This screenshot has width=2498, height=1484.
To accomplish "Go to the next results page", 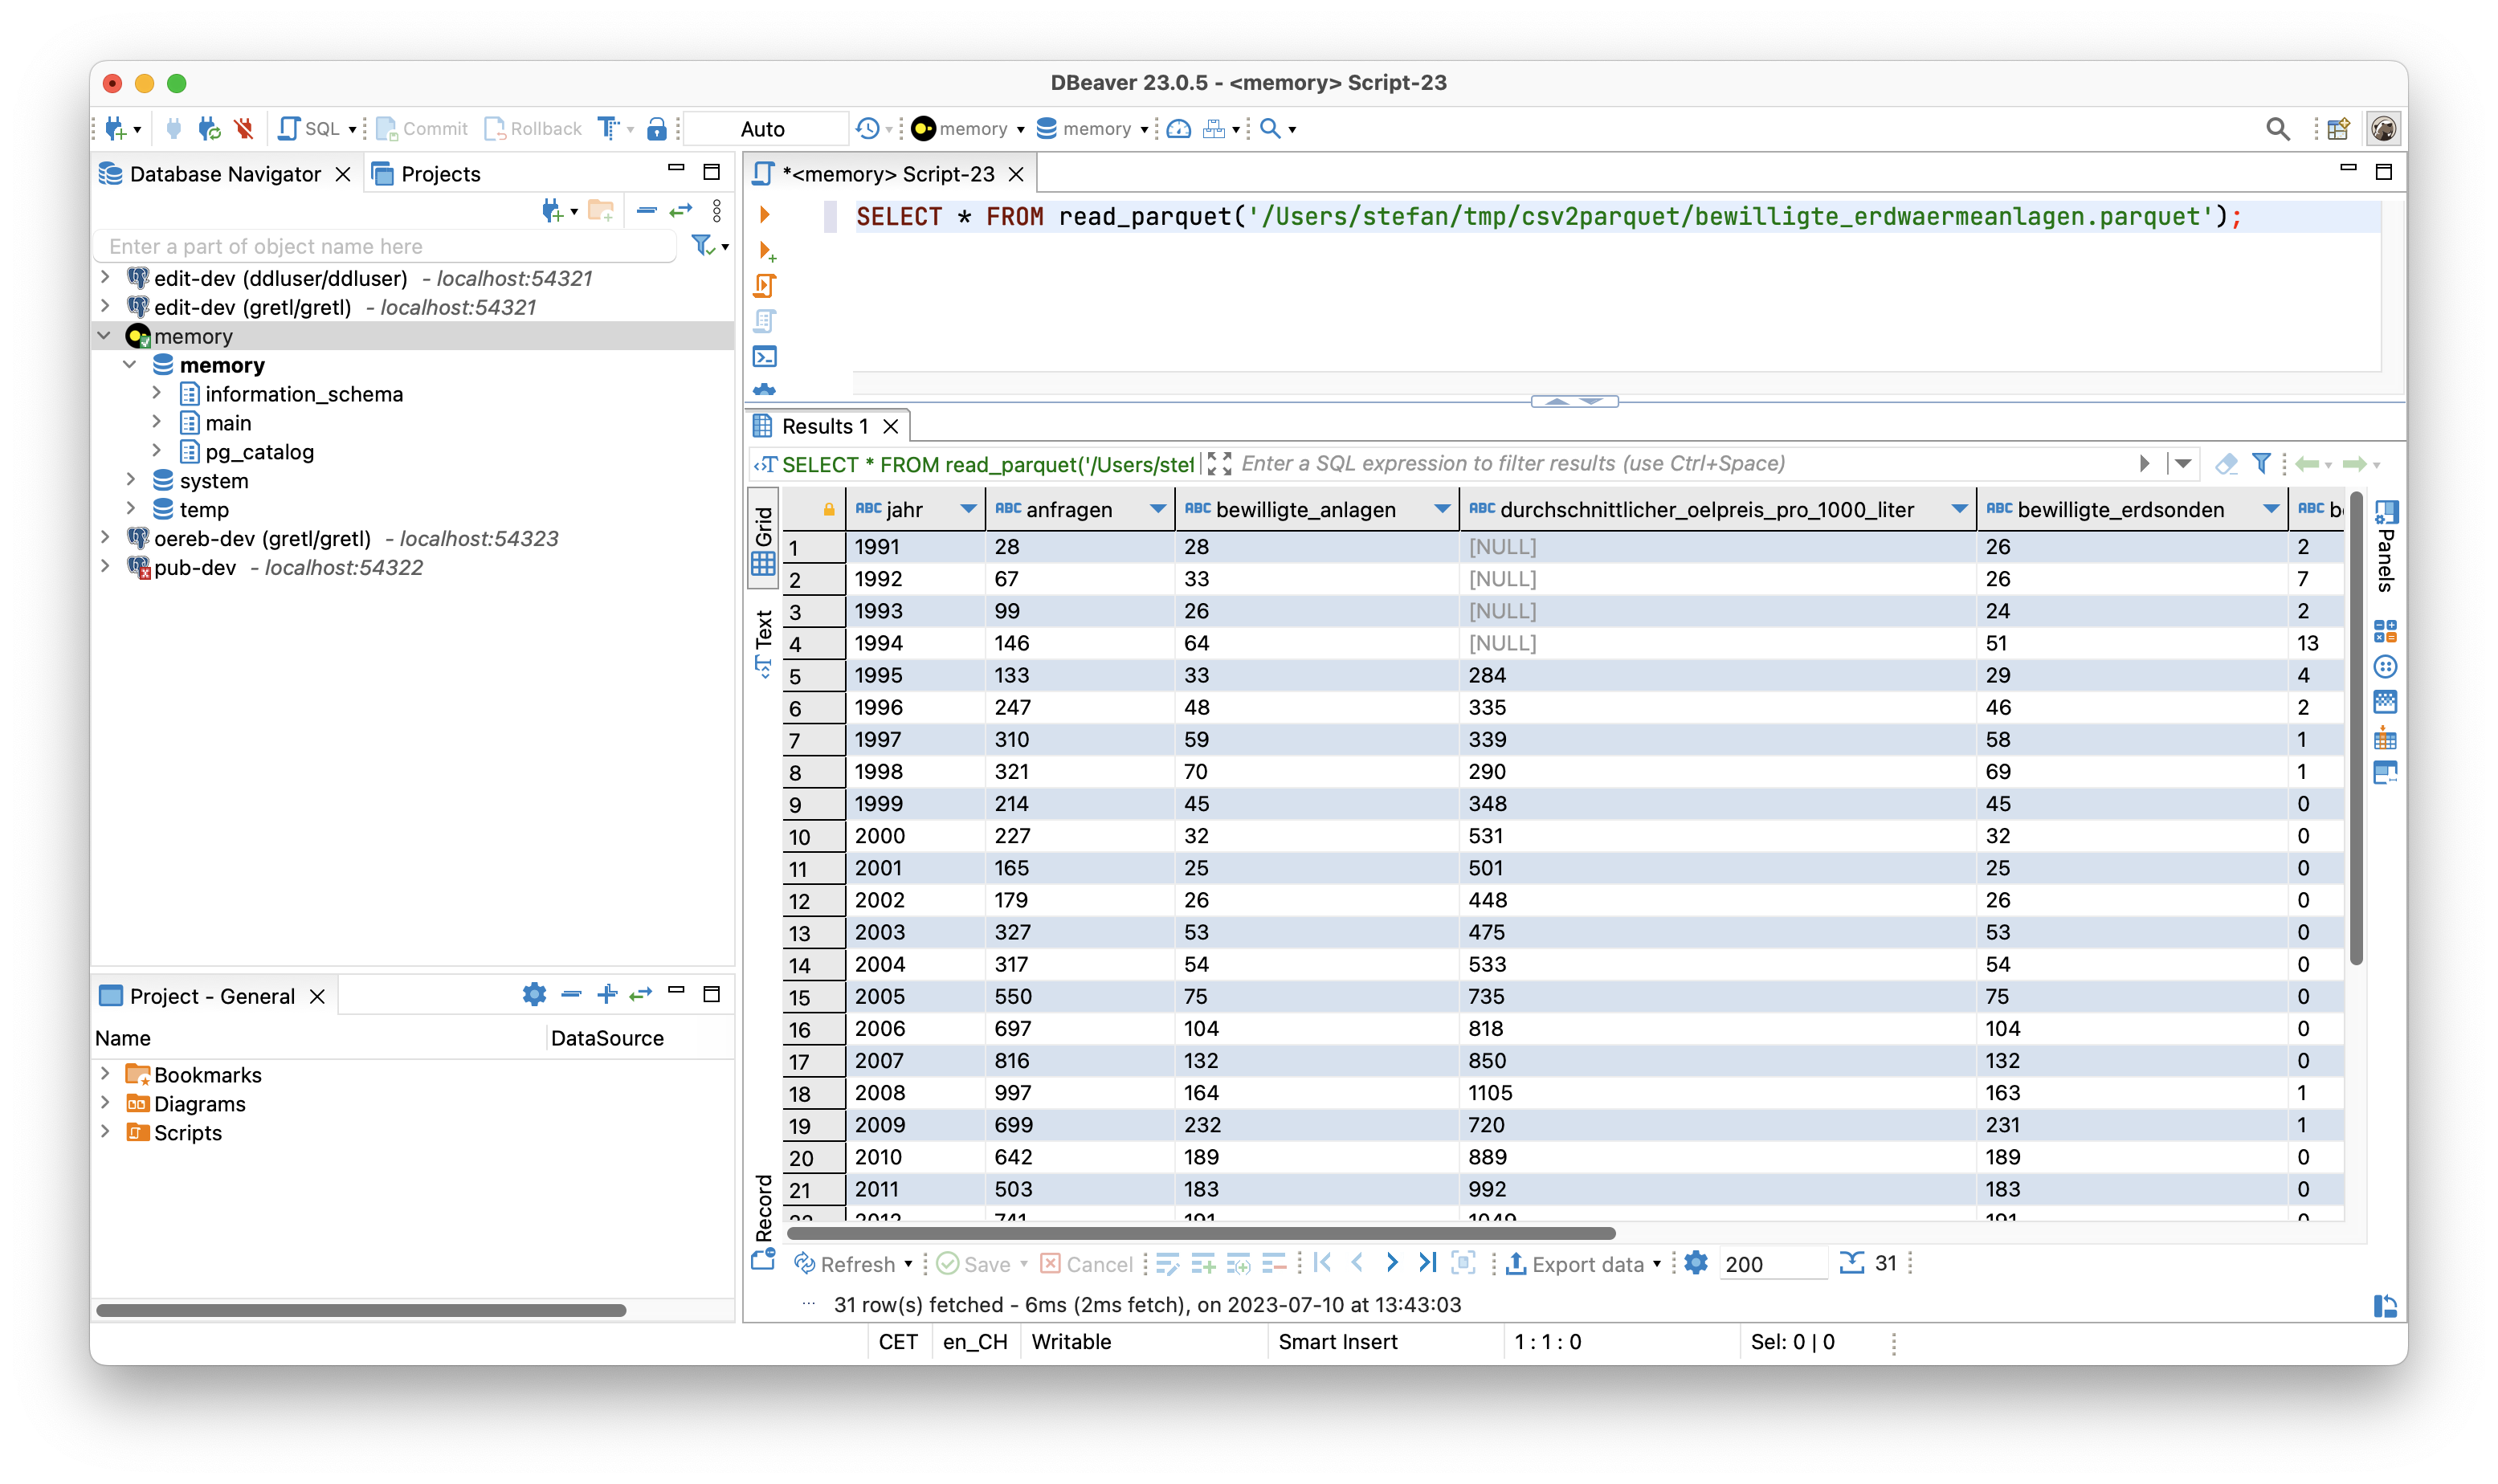I will 1391,1263.
